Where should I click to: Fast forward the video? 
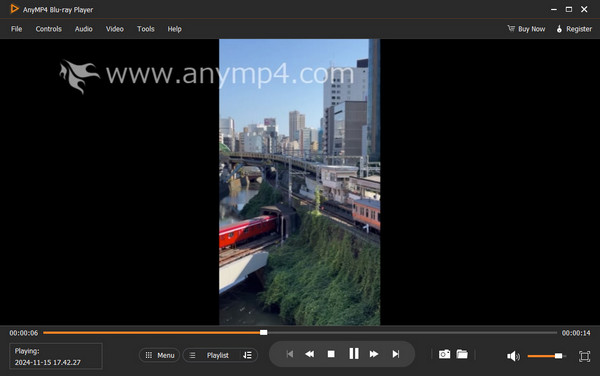[x=374, y=354]
